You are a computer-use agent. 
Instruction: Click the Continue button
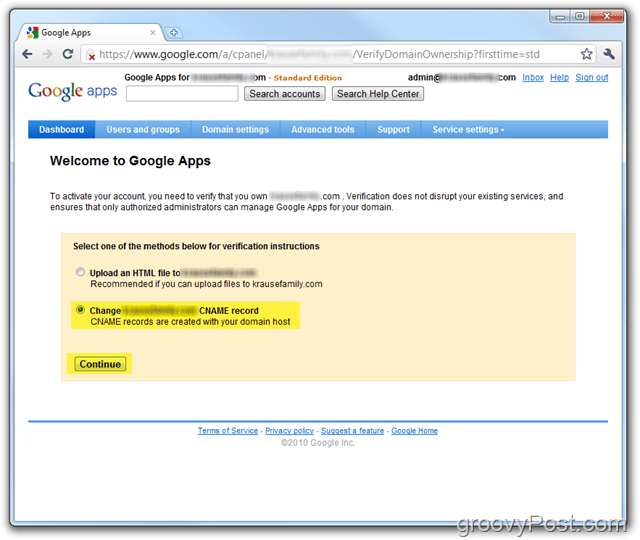pyautogui.click(x=100, y=364)
